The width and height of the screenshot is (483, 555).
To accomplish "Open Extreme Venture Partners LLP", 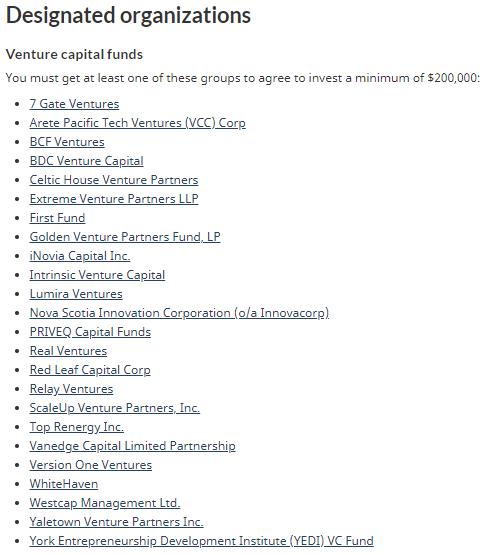I will 114,199.
